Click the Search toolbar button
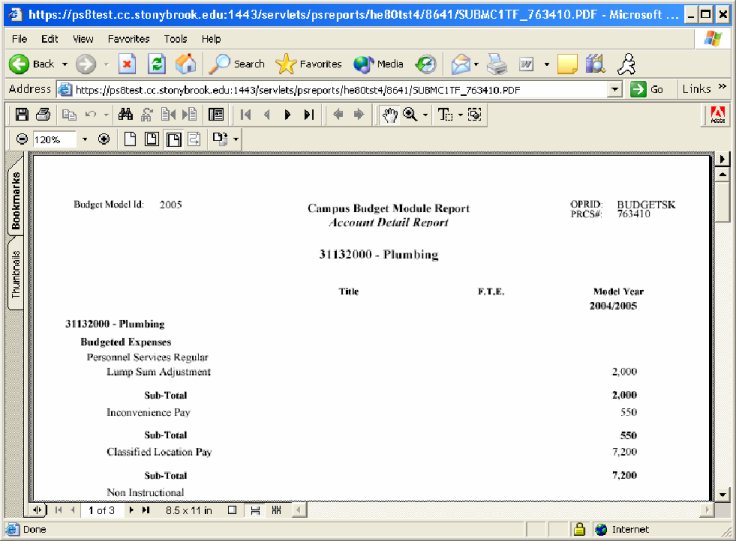736x541 pixels. [x=237, y=64]
